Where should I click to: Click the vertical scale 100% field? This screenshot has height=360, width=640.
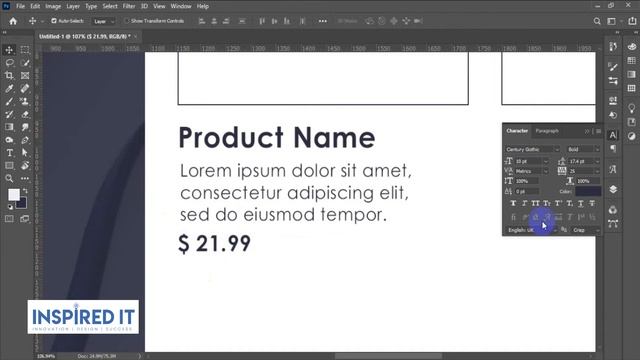click(526, 181)
